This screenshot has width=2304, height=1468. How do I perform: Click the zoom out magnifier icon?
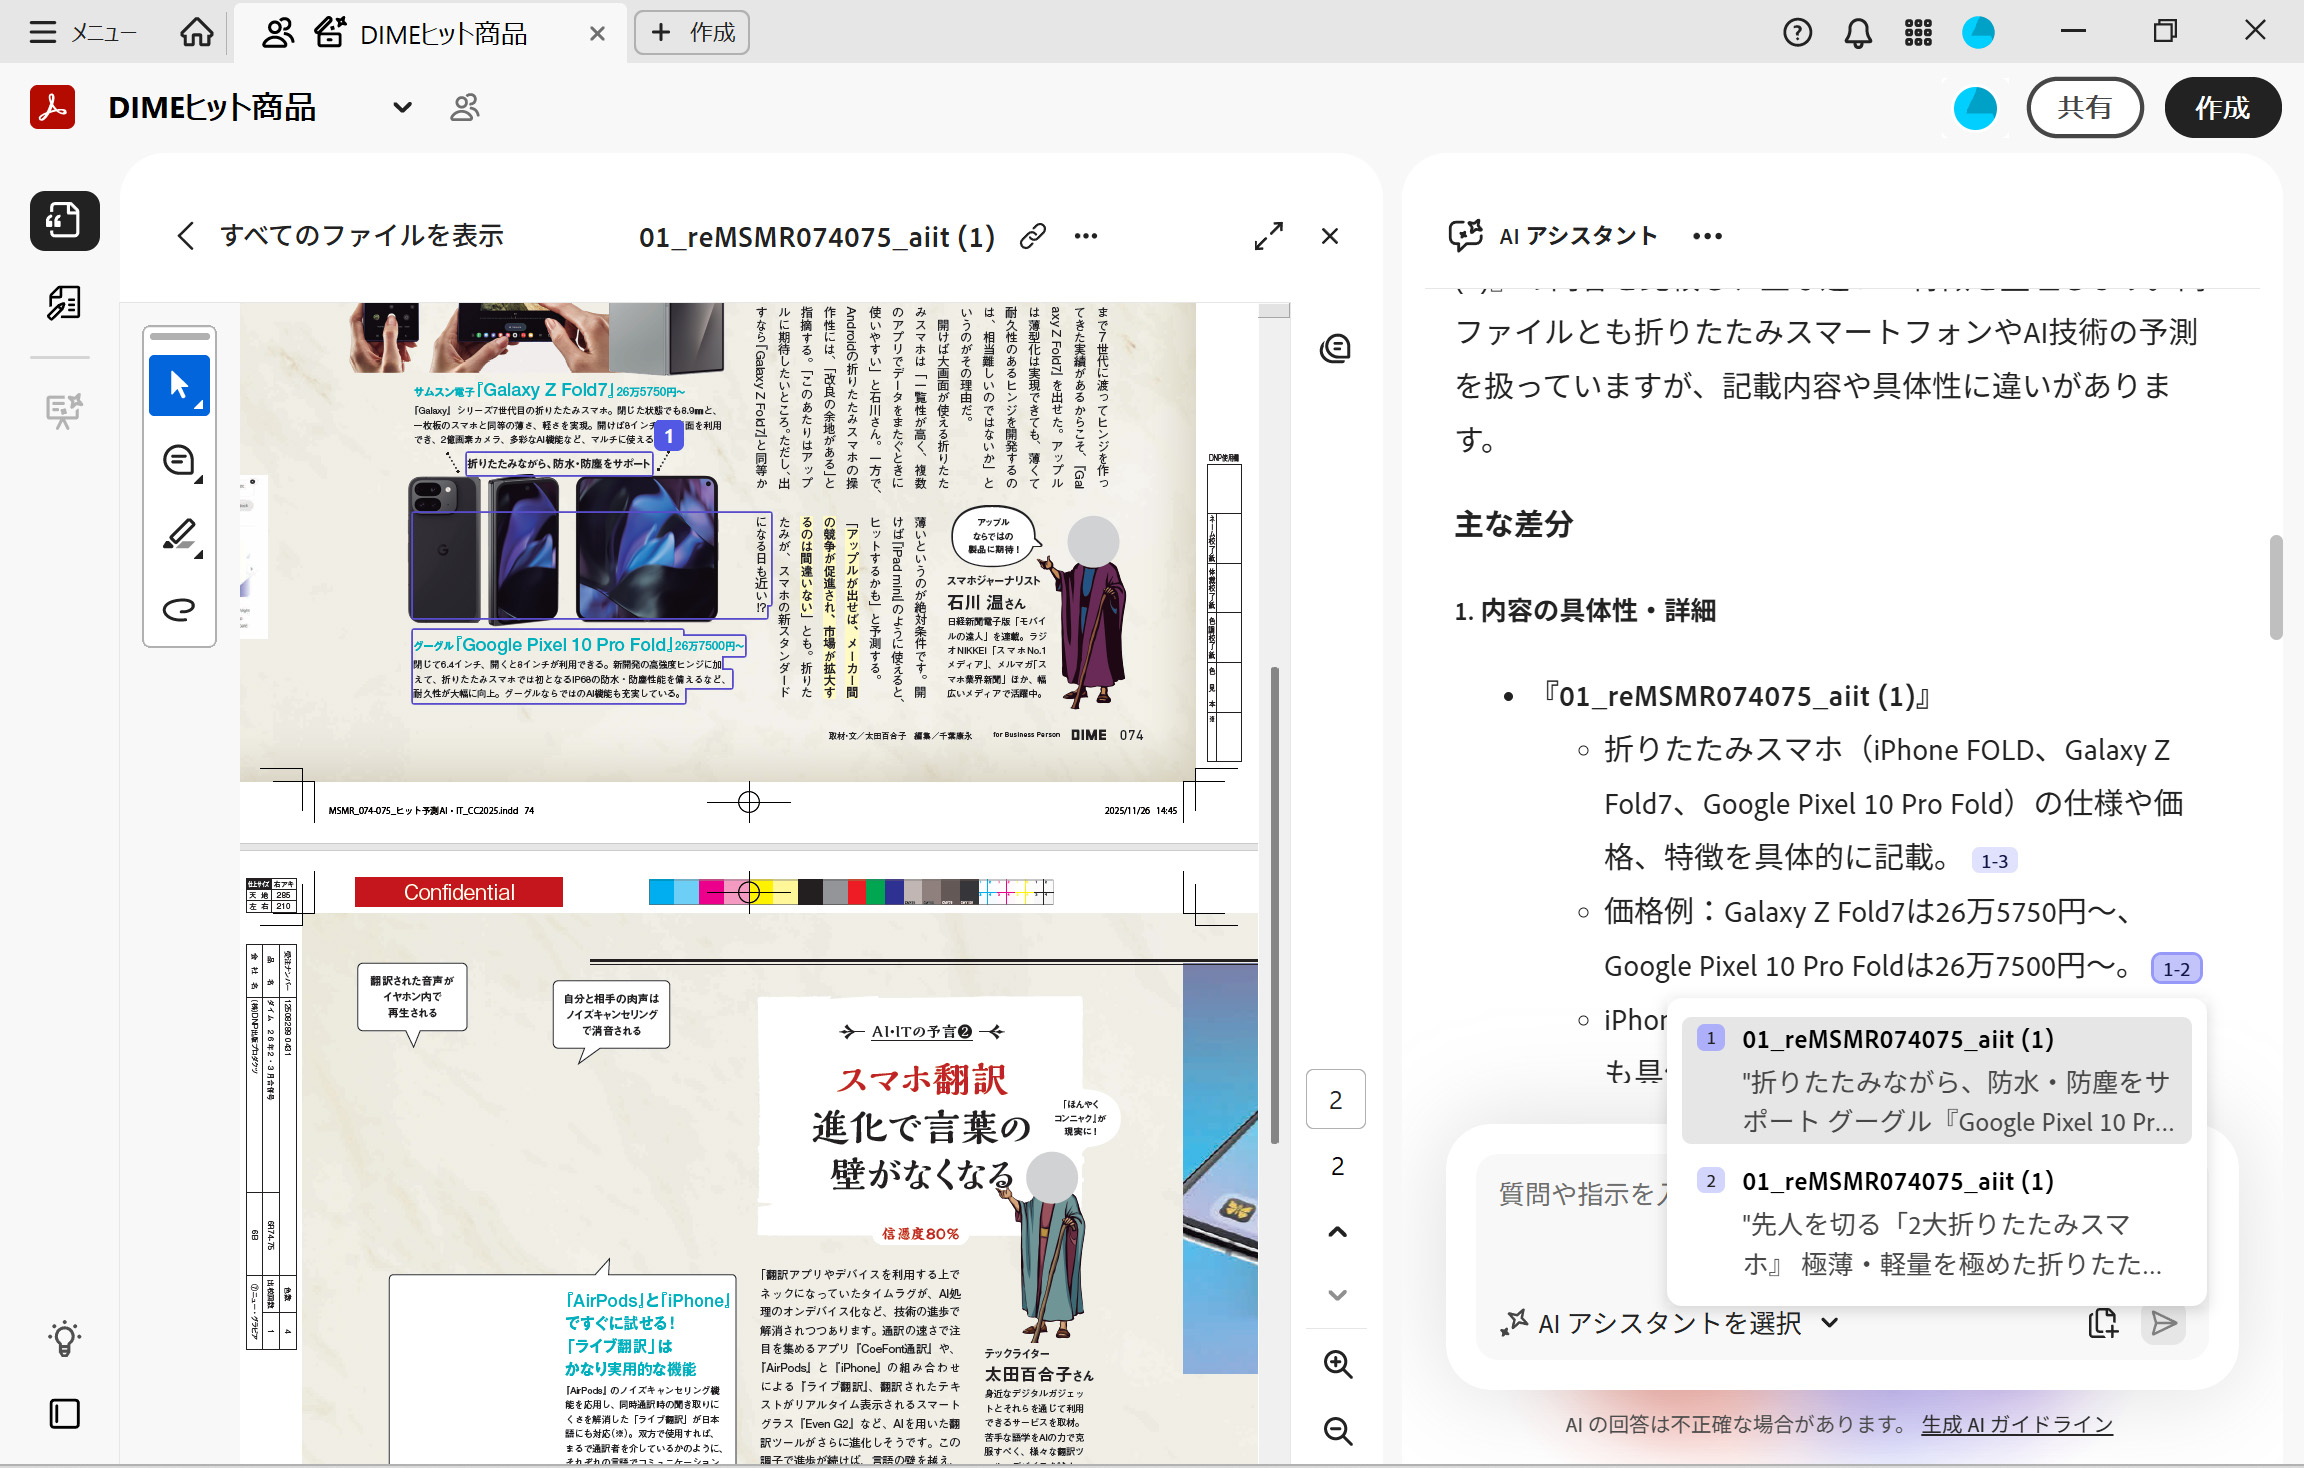pos(1337,1430)
